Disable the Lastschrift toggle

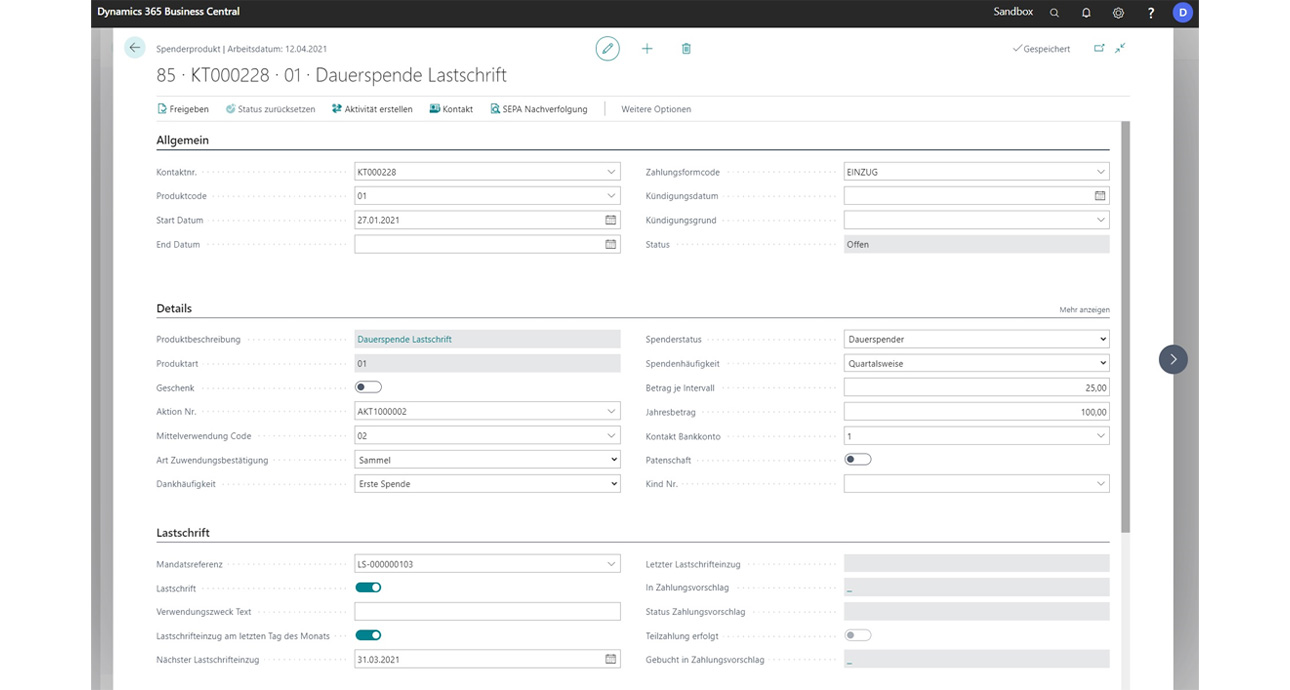(369, 587)
